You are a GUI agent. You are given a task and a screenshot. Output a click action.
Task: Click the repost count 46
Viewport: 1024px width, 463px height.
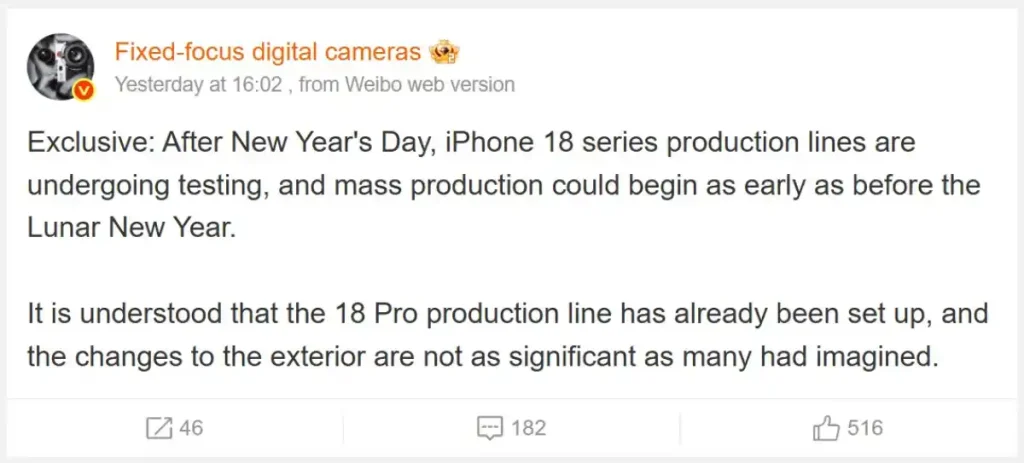coord(191,429)
